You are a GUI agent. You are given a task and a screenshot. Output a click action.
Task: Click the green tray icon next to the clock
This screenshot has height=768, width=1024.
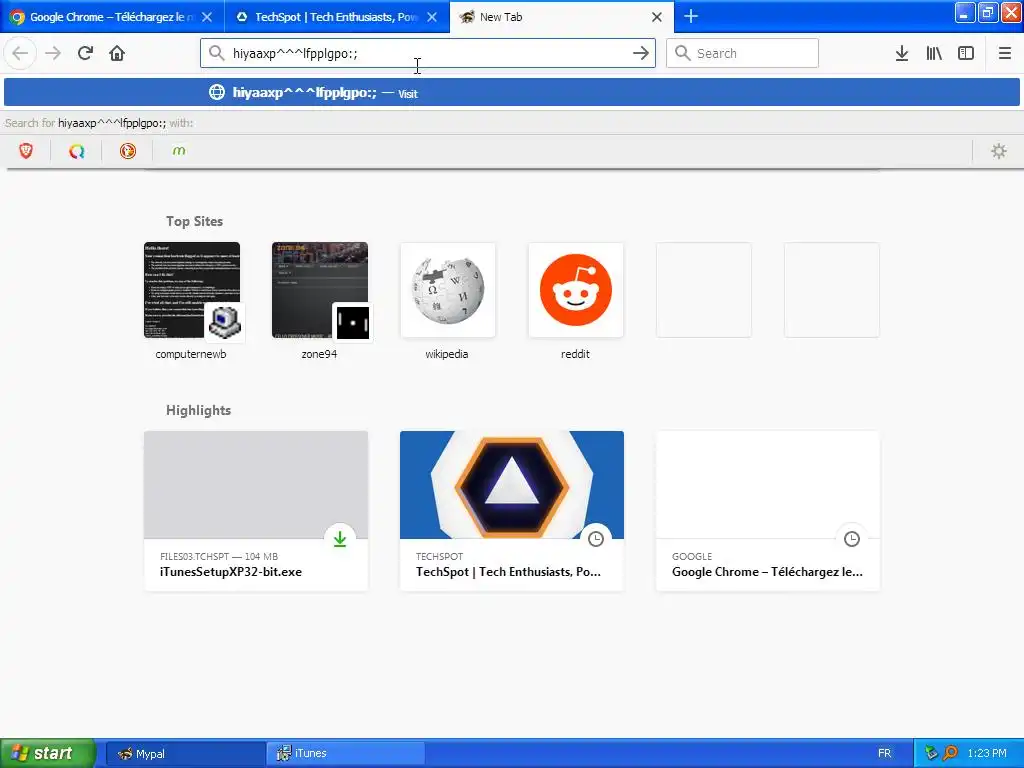932,754
